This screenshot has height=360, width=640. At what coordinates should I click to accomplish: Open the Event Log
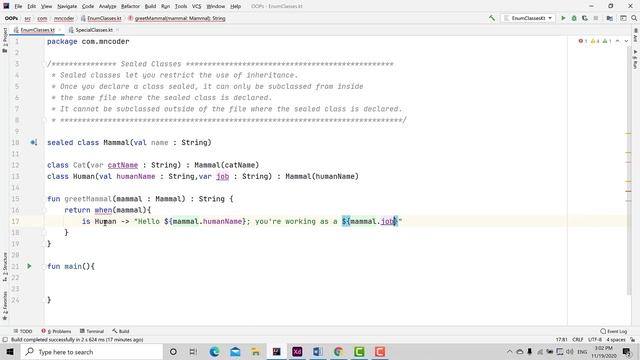[x=613, y=331]
